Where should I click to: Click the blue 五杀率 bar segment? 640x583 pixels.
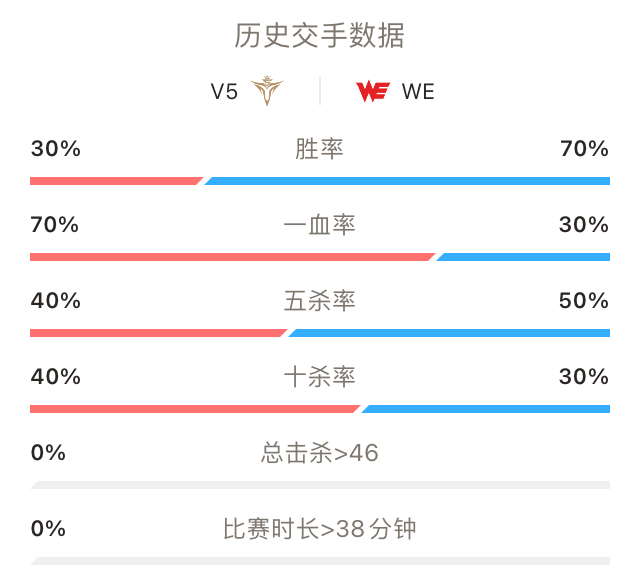[449, 333]
